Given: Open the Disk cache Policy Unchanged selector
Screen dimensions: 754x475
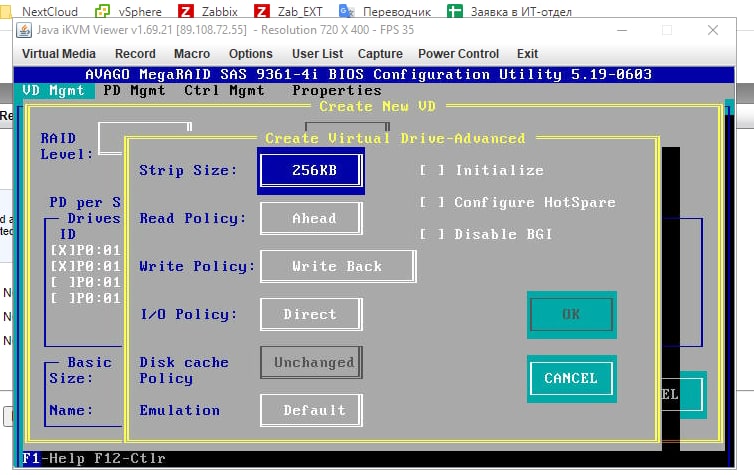Looking at the screenshot, I should pyautogui.click(x=311, y=362).
